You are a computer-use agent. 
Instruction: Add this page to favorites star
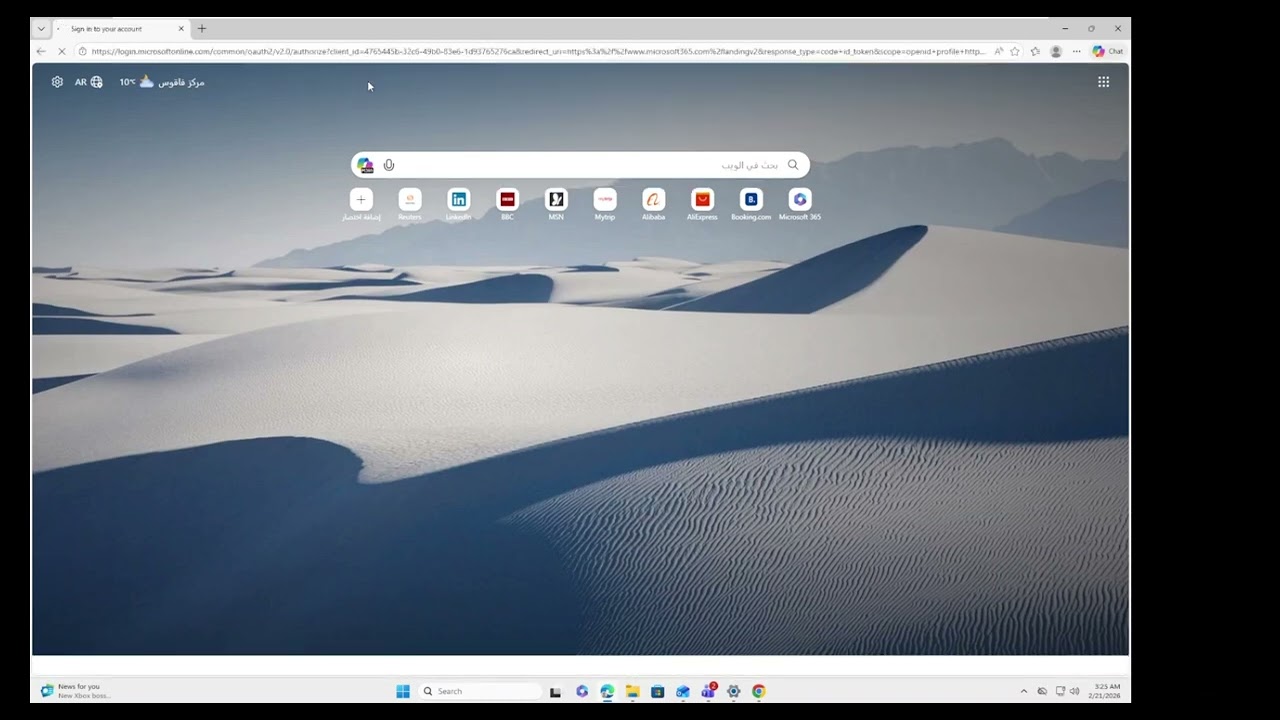coord(1015,51)
